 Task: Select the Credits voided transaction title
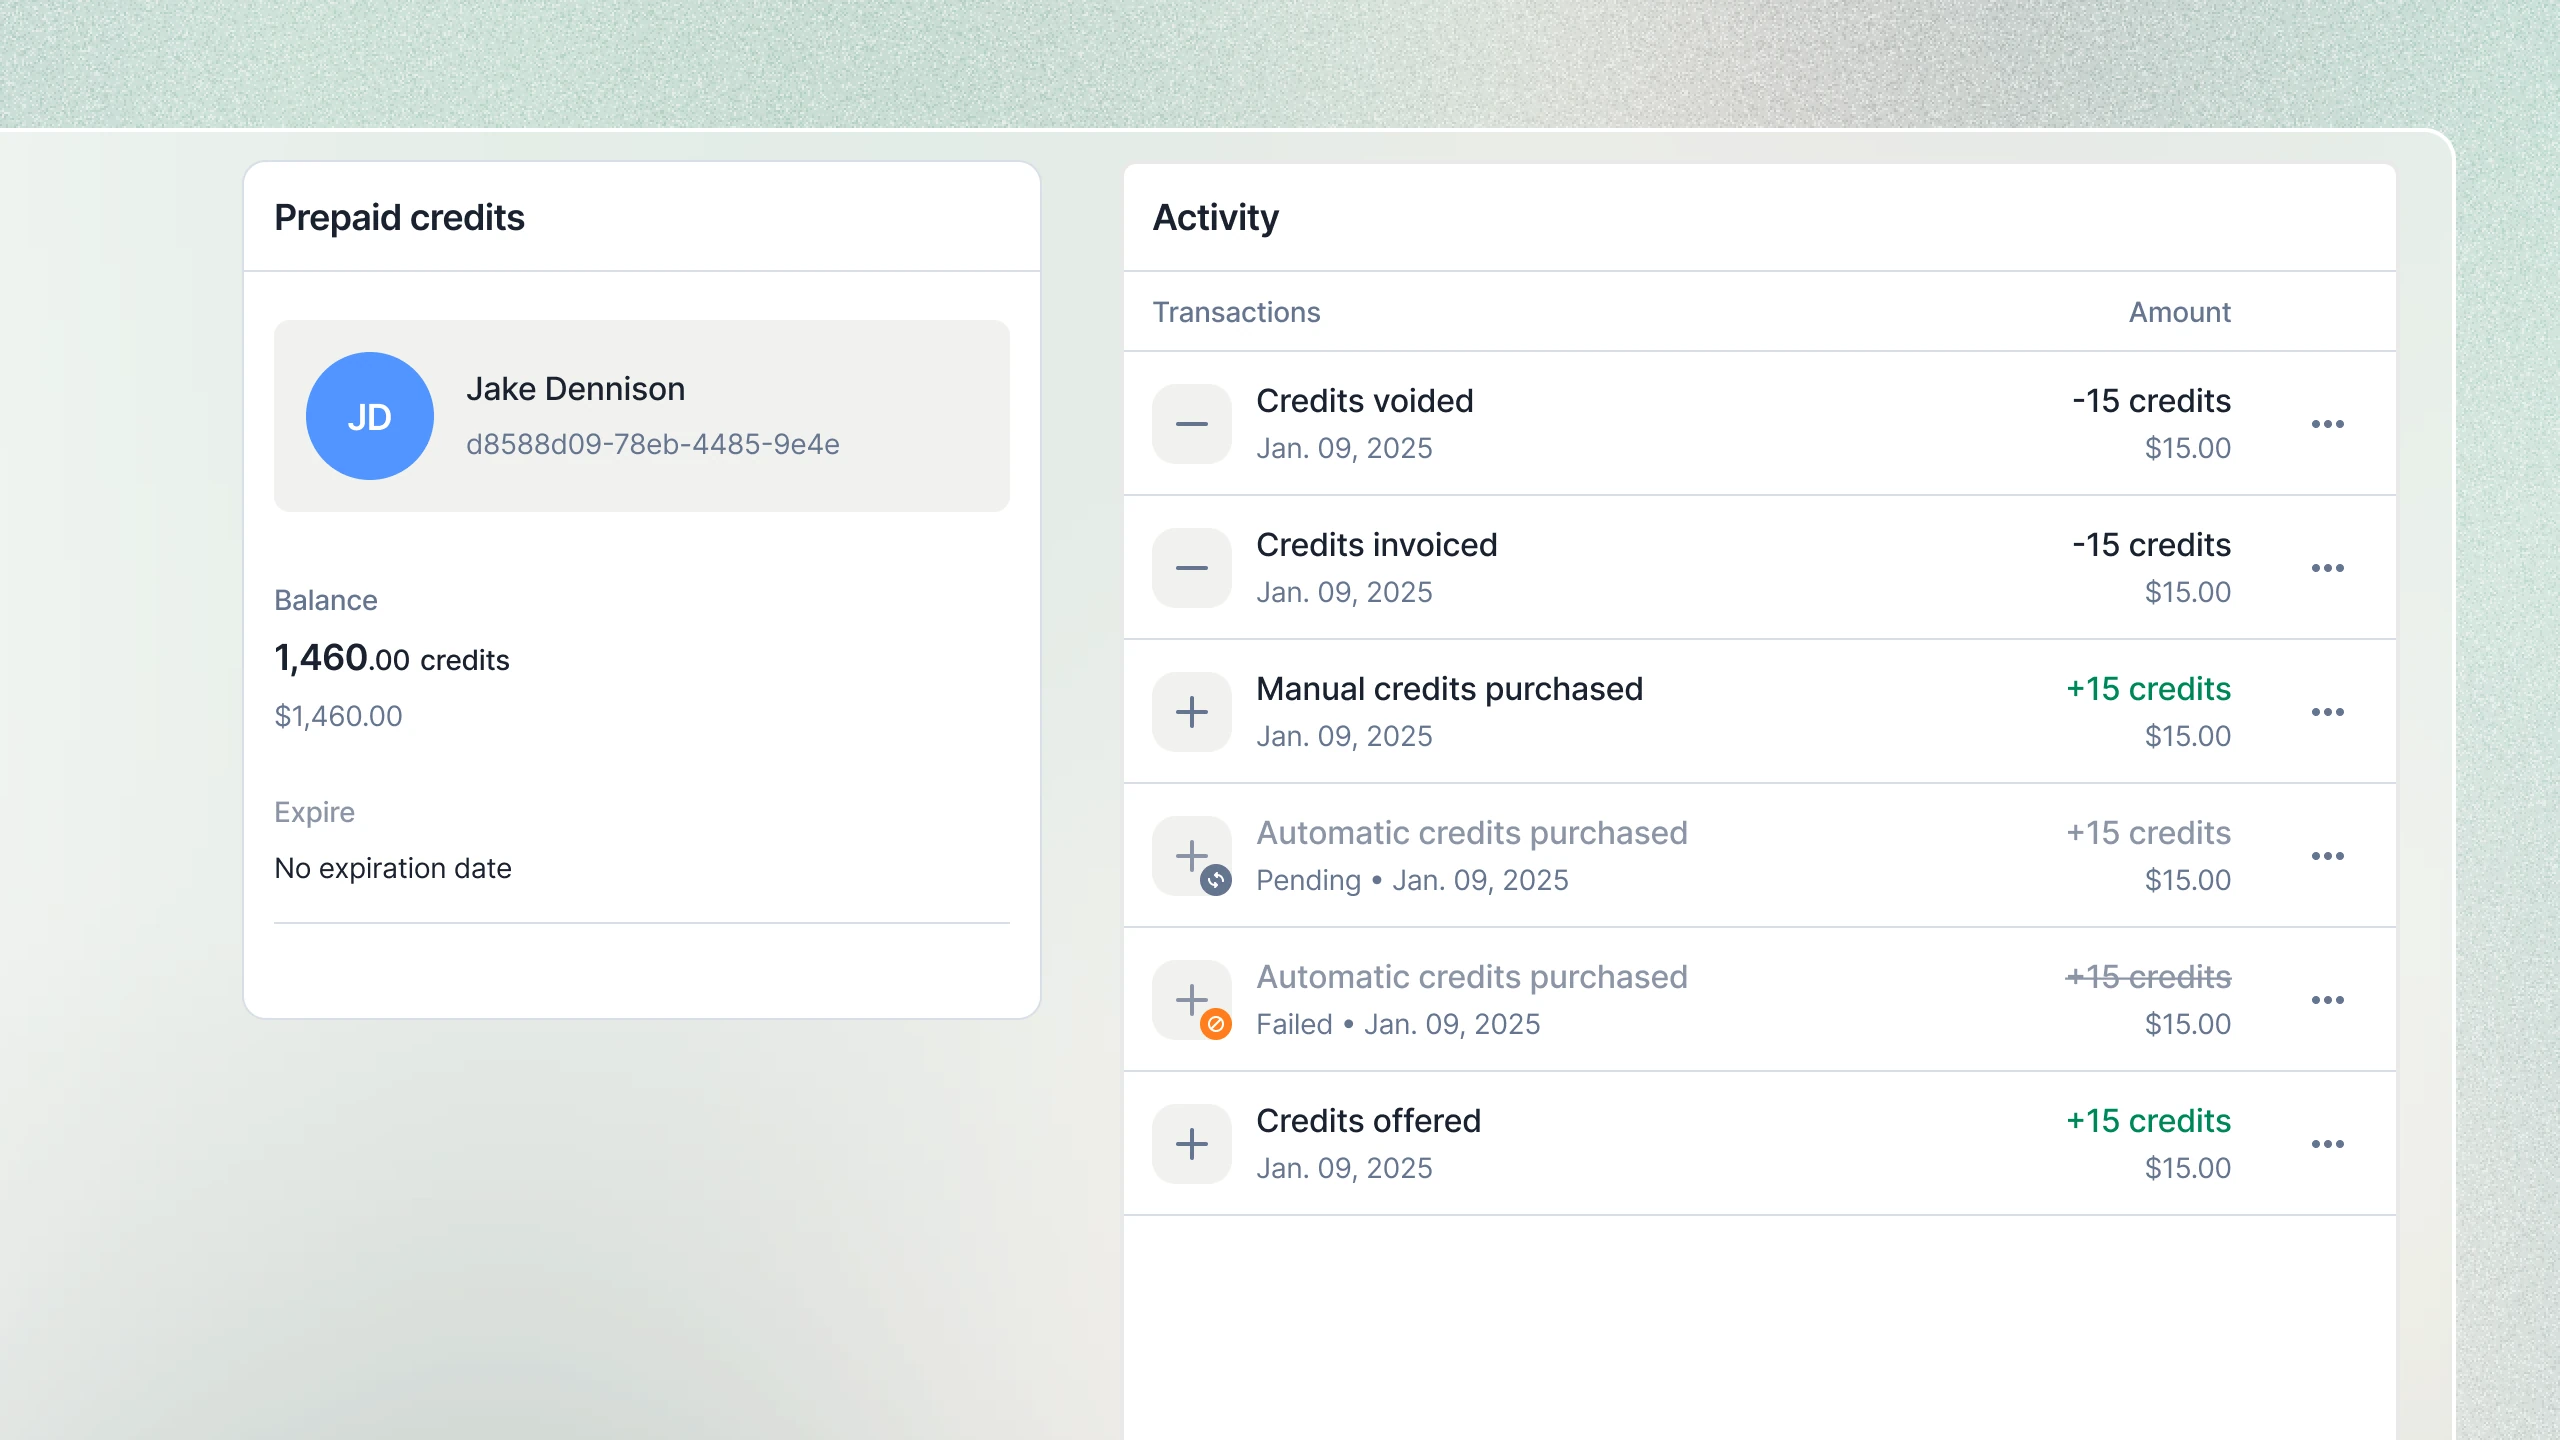point(1365,401)
